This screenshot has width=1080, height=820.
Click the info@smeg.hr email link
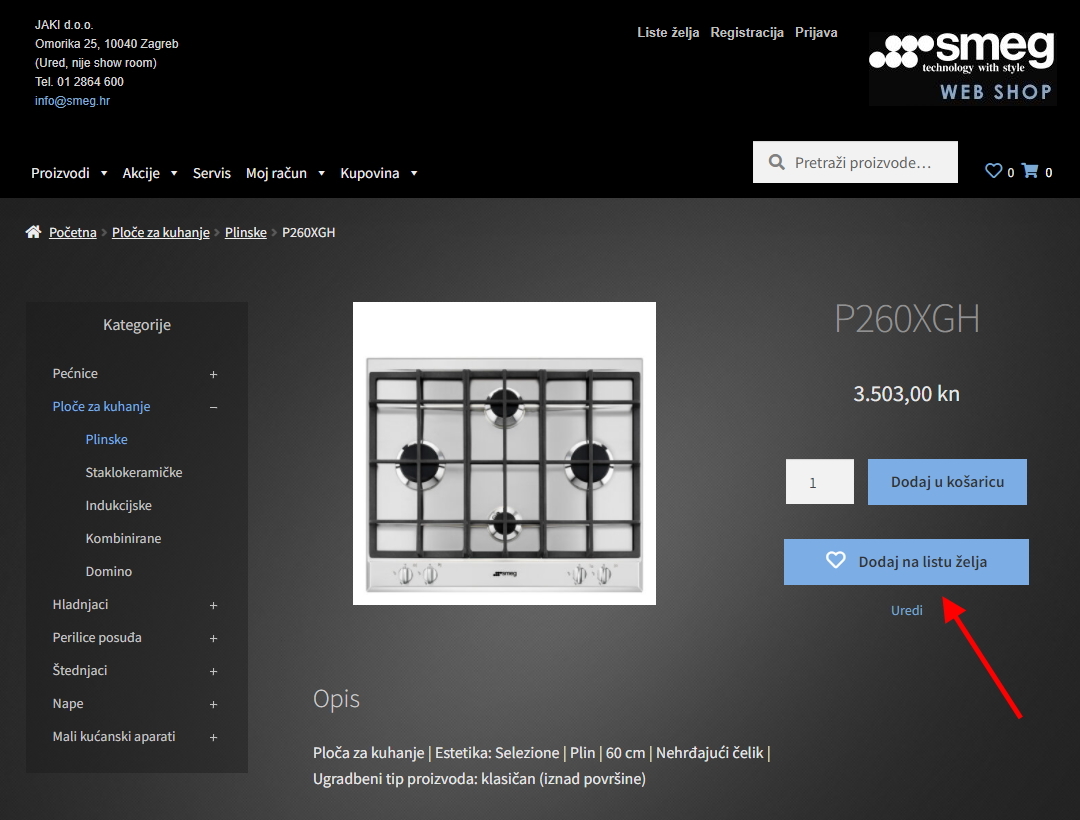(72, 101)
